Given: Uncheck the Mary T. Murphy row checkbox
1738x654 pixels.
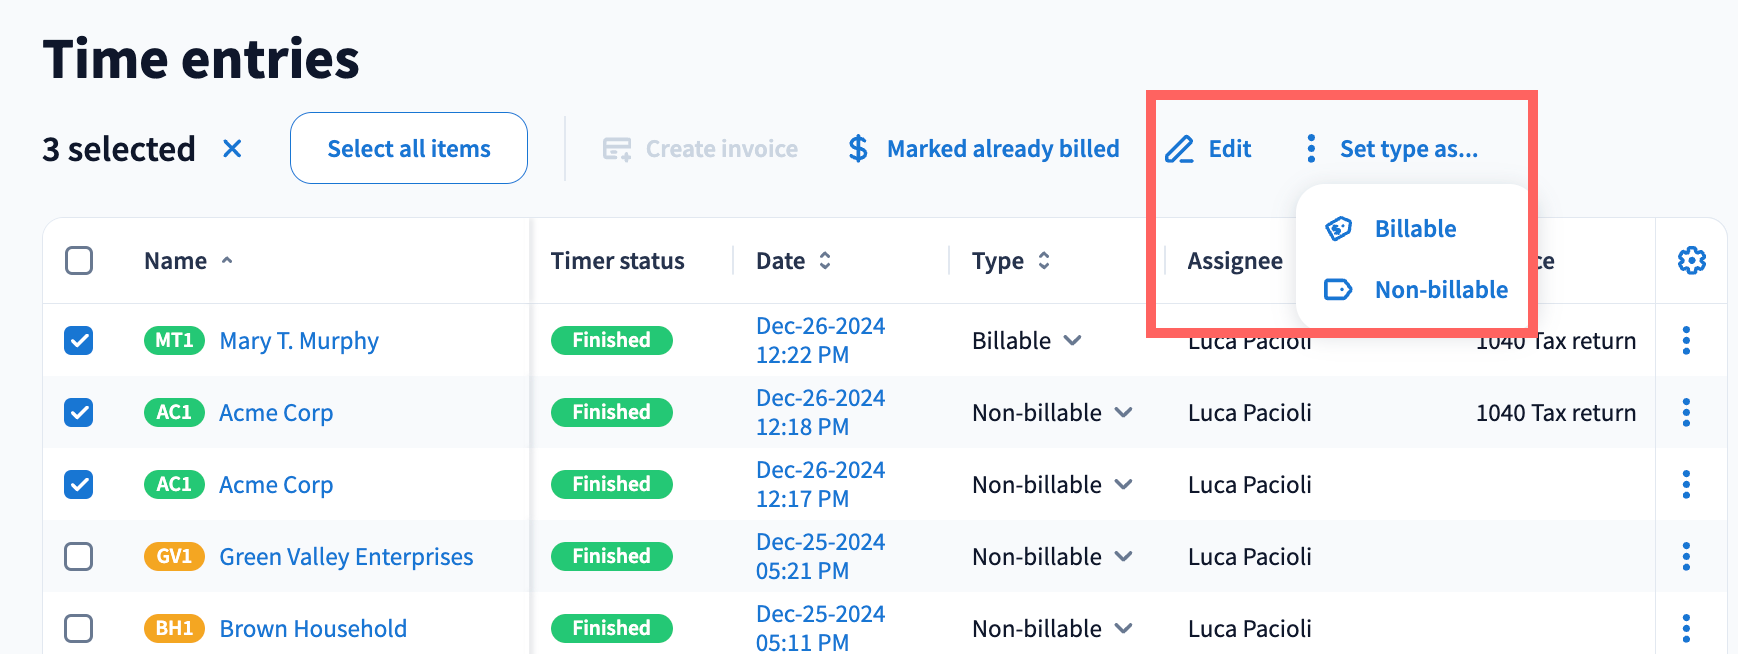Looking at the screenshot, I should tap(79, 341).
